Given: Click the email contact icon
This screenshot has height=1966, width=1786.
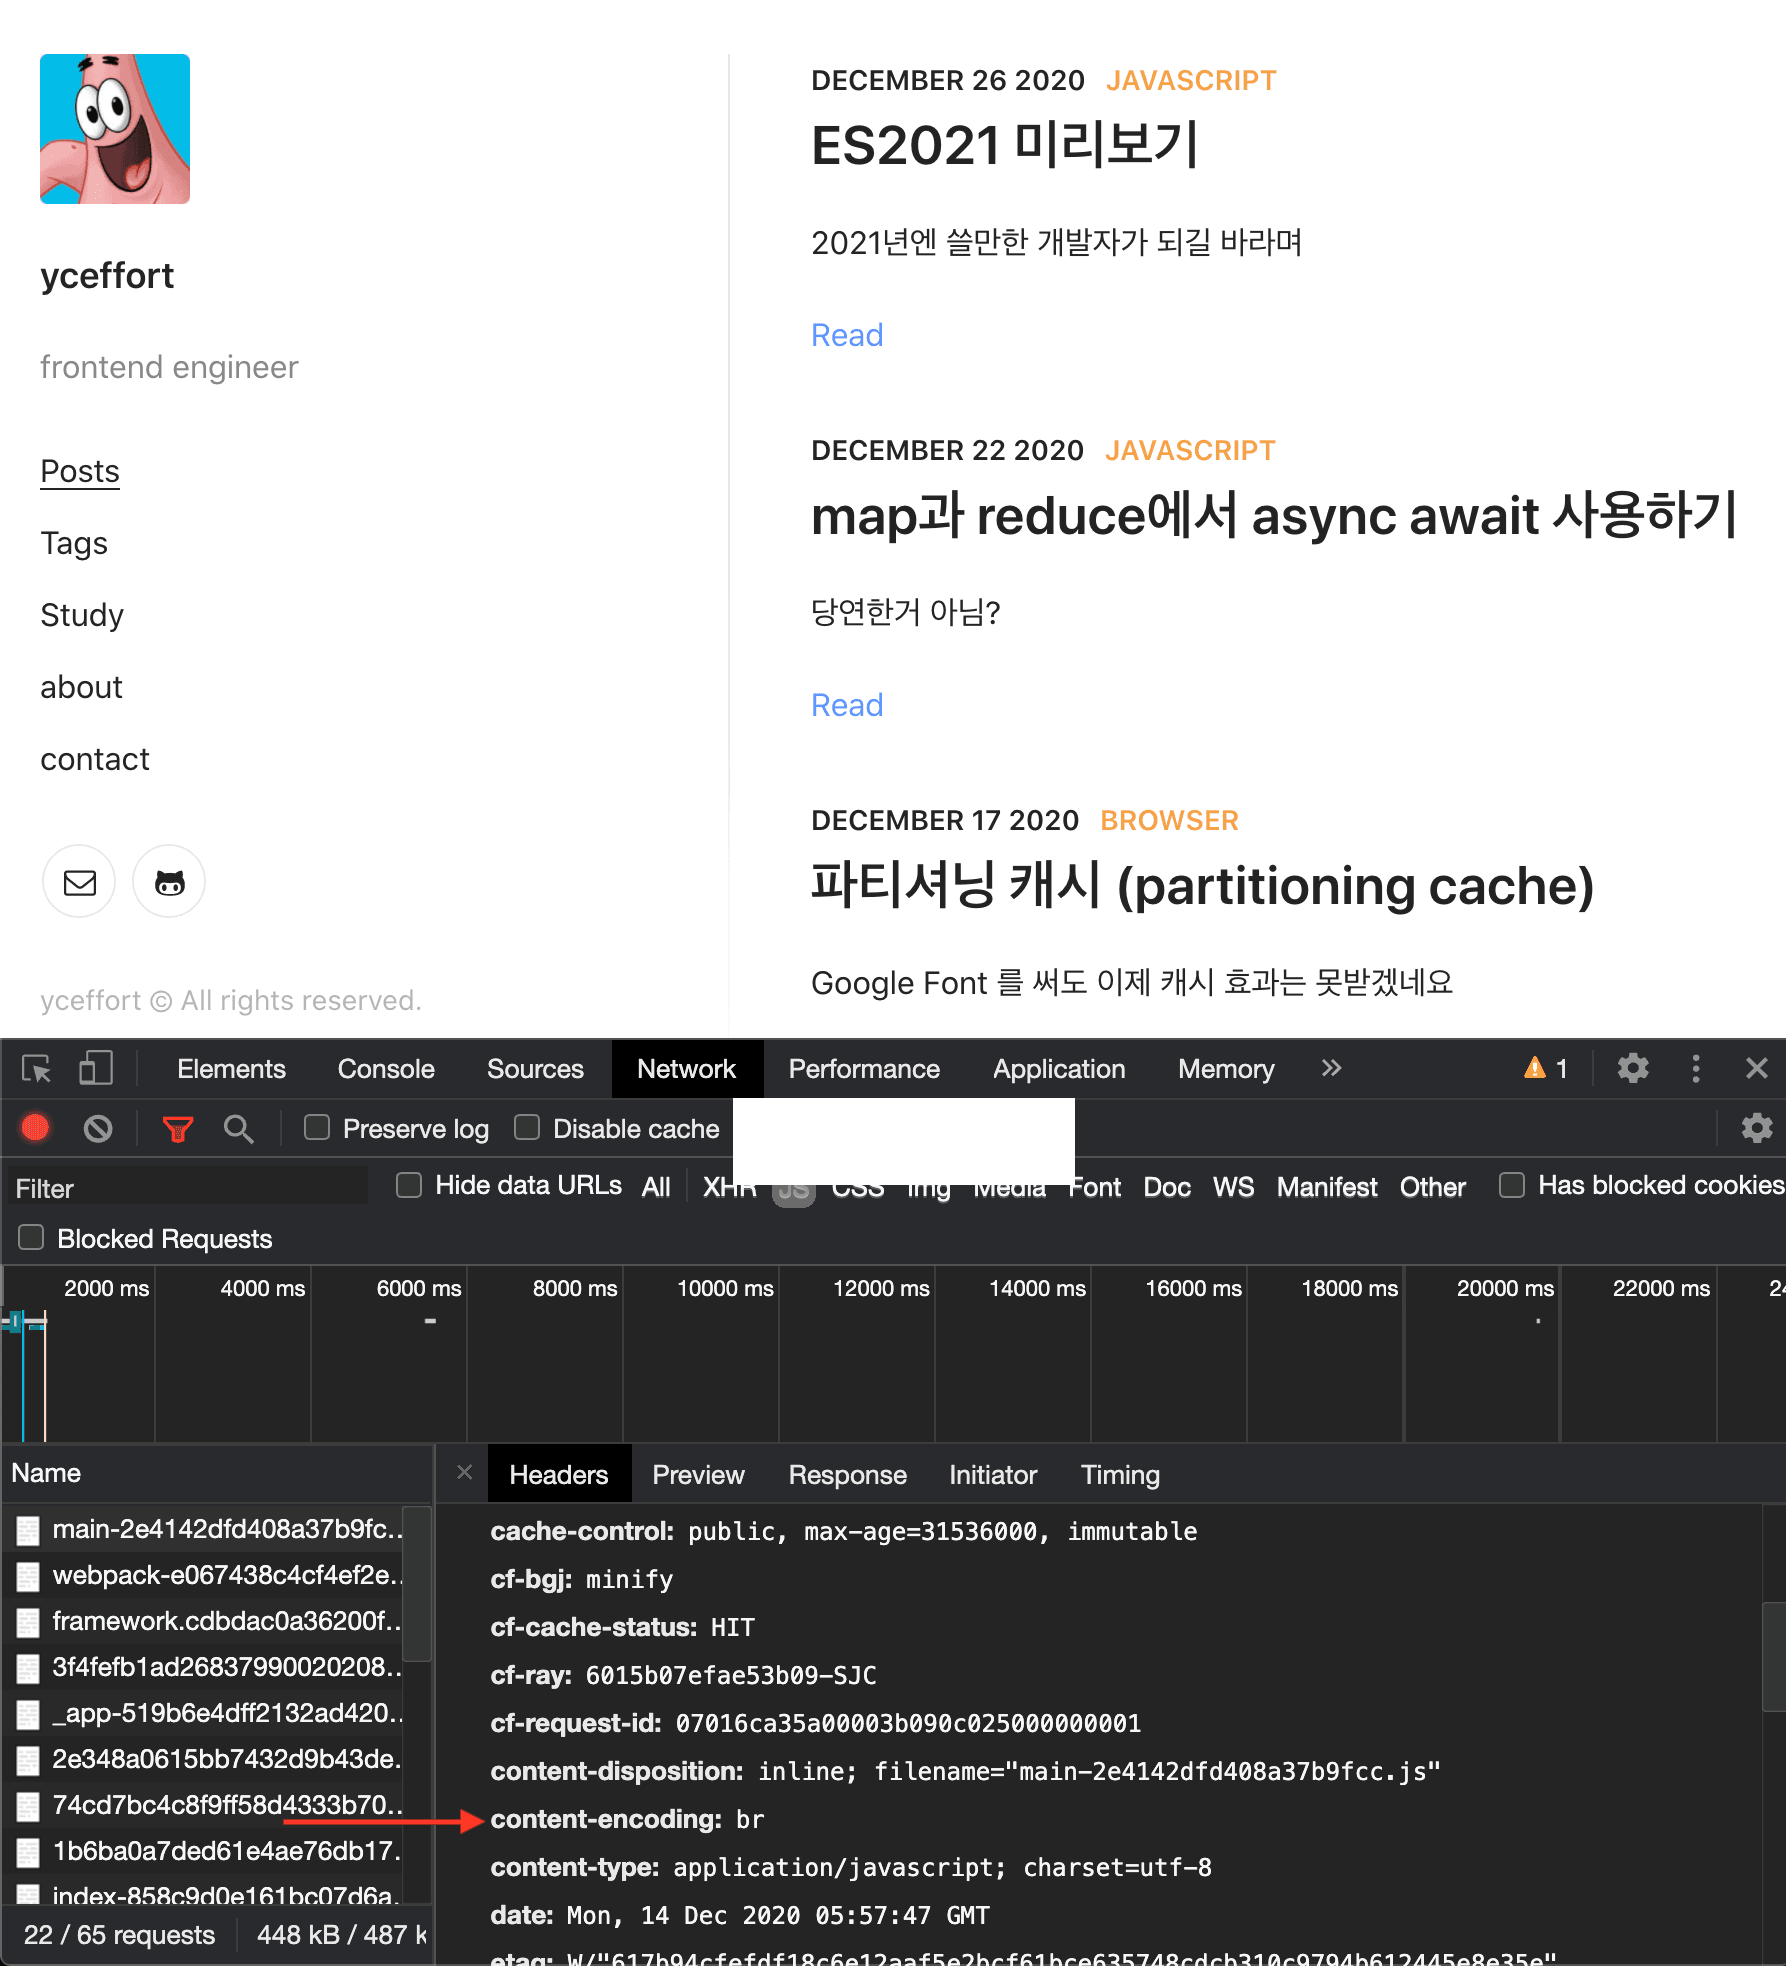Looking at the screenshot, I should click(x=78, y=882).
